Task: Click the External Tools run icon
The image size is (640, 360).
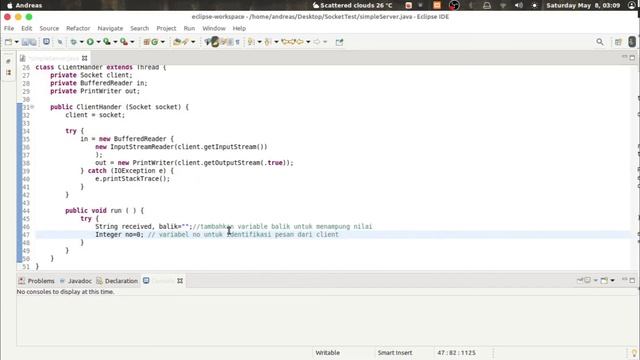Action: coord(124,42)
